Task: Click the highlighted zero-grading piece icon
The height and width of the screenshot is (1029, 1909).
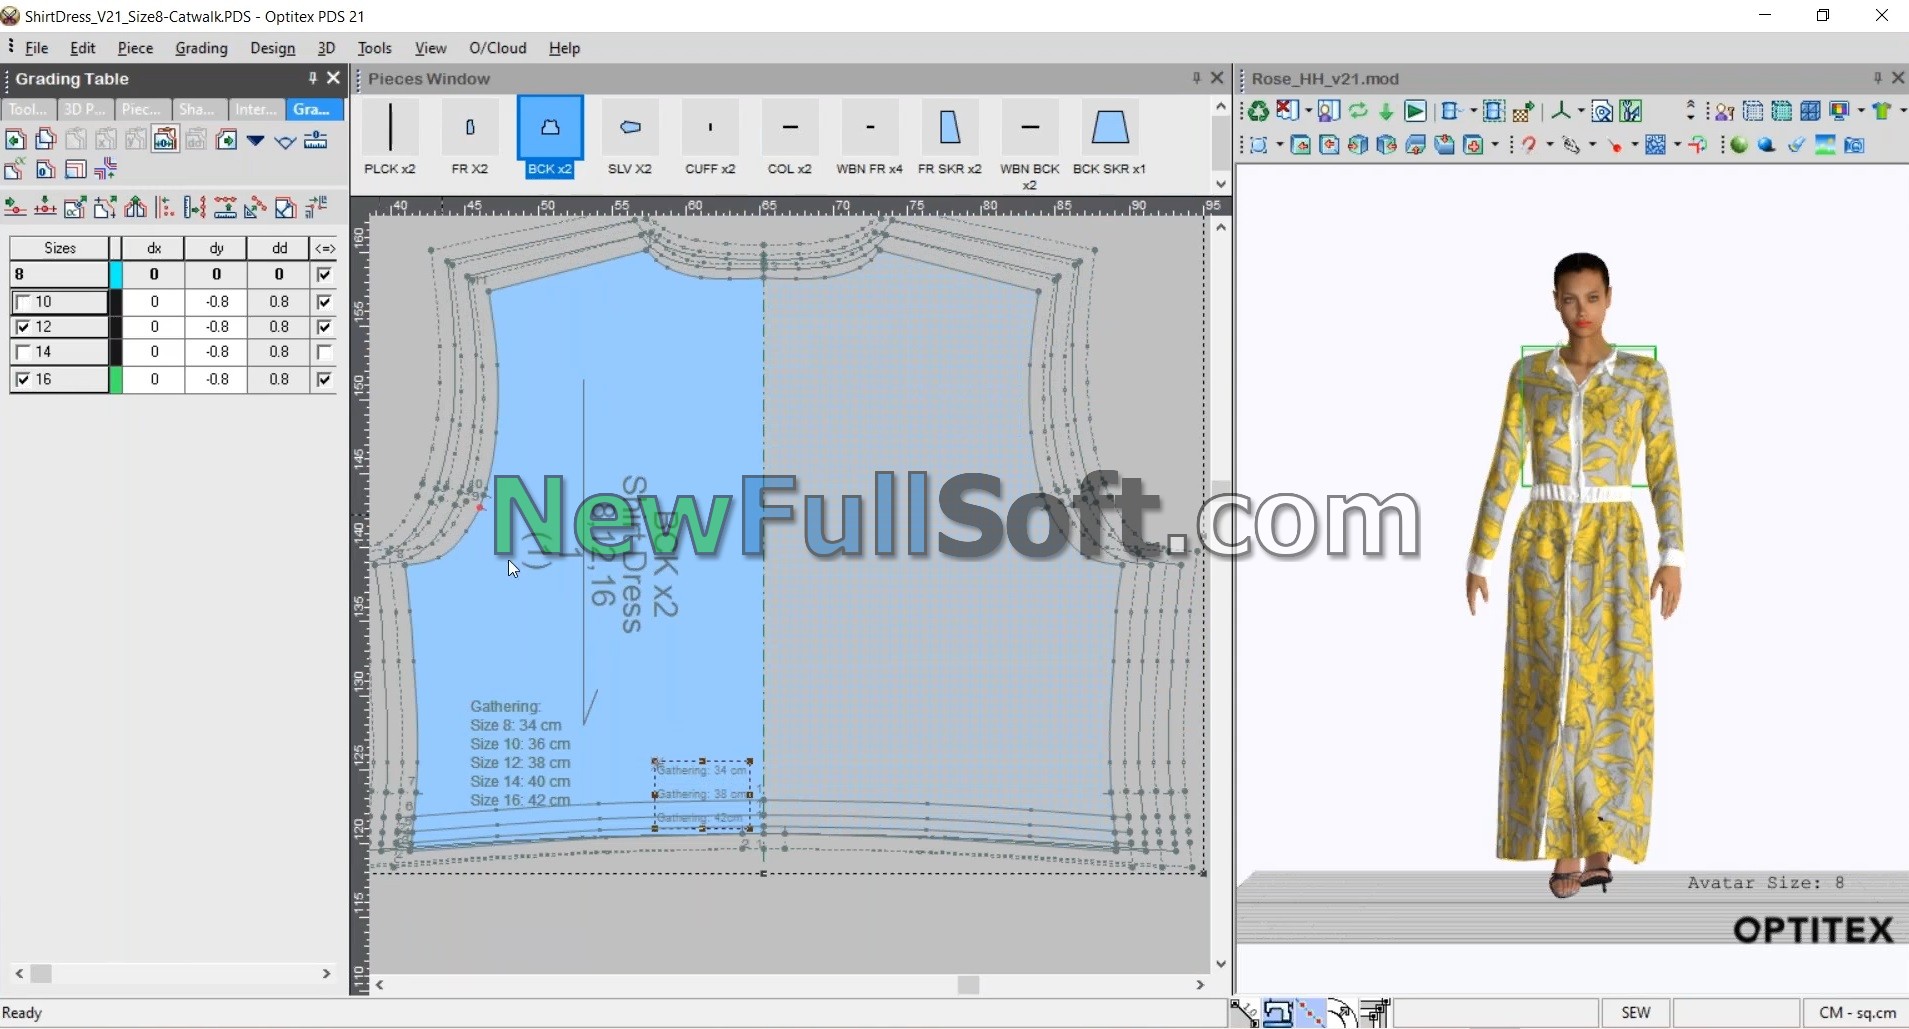Action: point(165,140)
